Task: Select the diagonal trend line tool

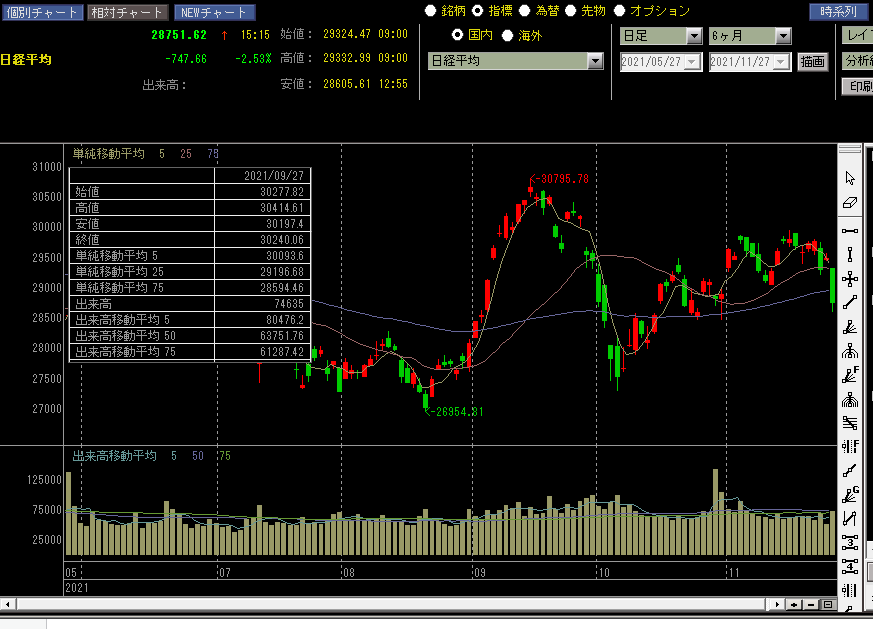Action: pyautogui.click(x=850, y=303)
